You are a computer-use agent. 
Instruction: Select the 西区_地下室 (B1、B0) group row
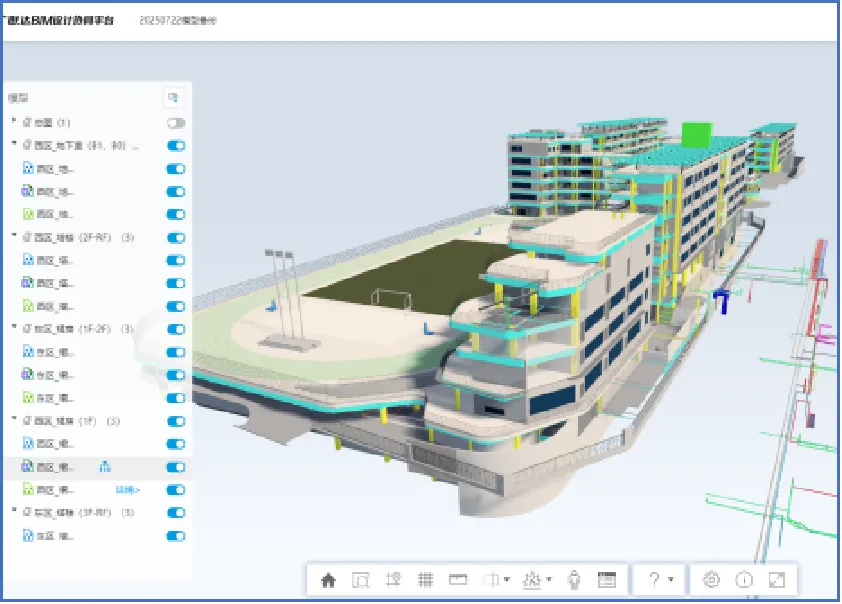97,145
